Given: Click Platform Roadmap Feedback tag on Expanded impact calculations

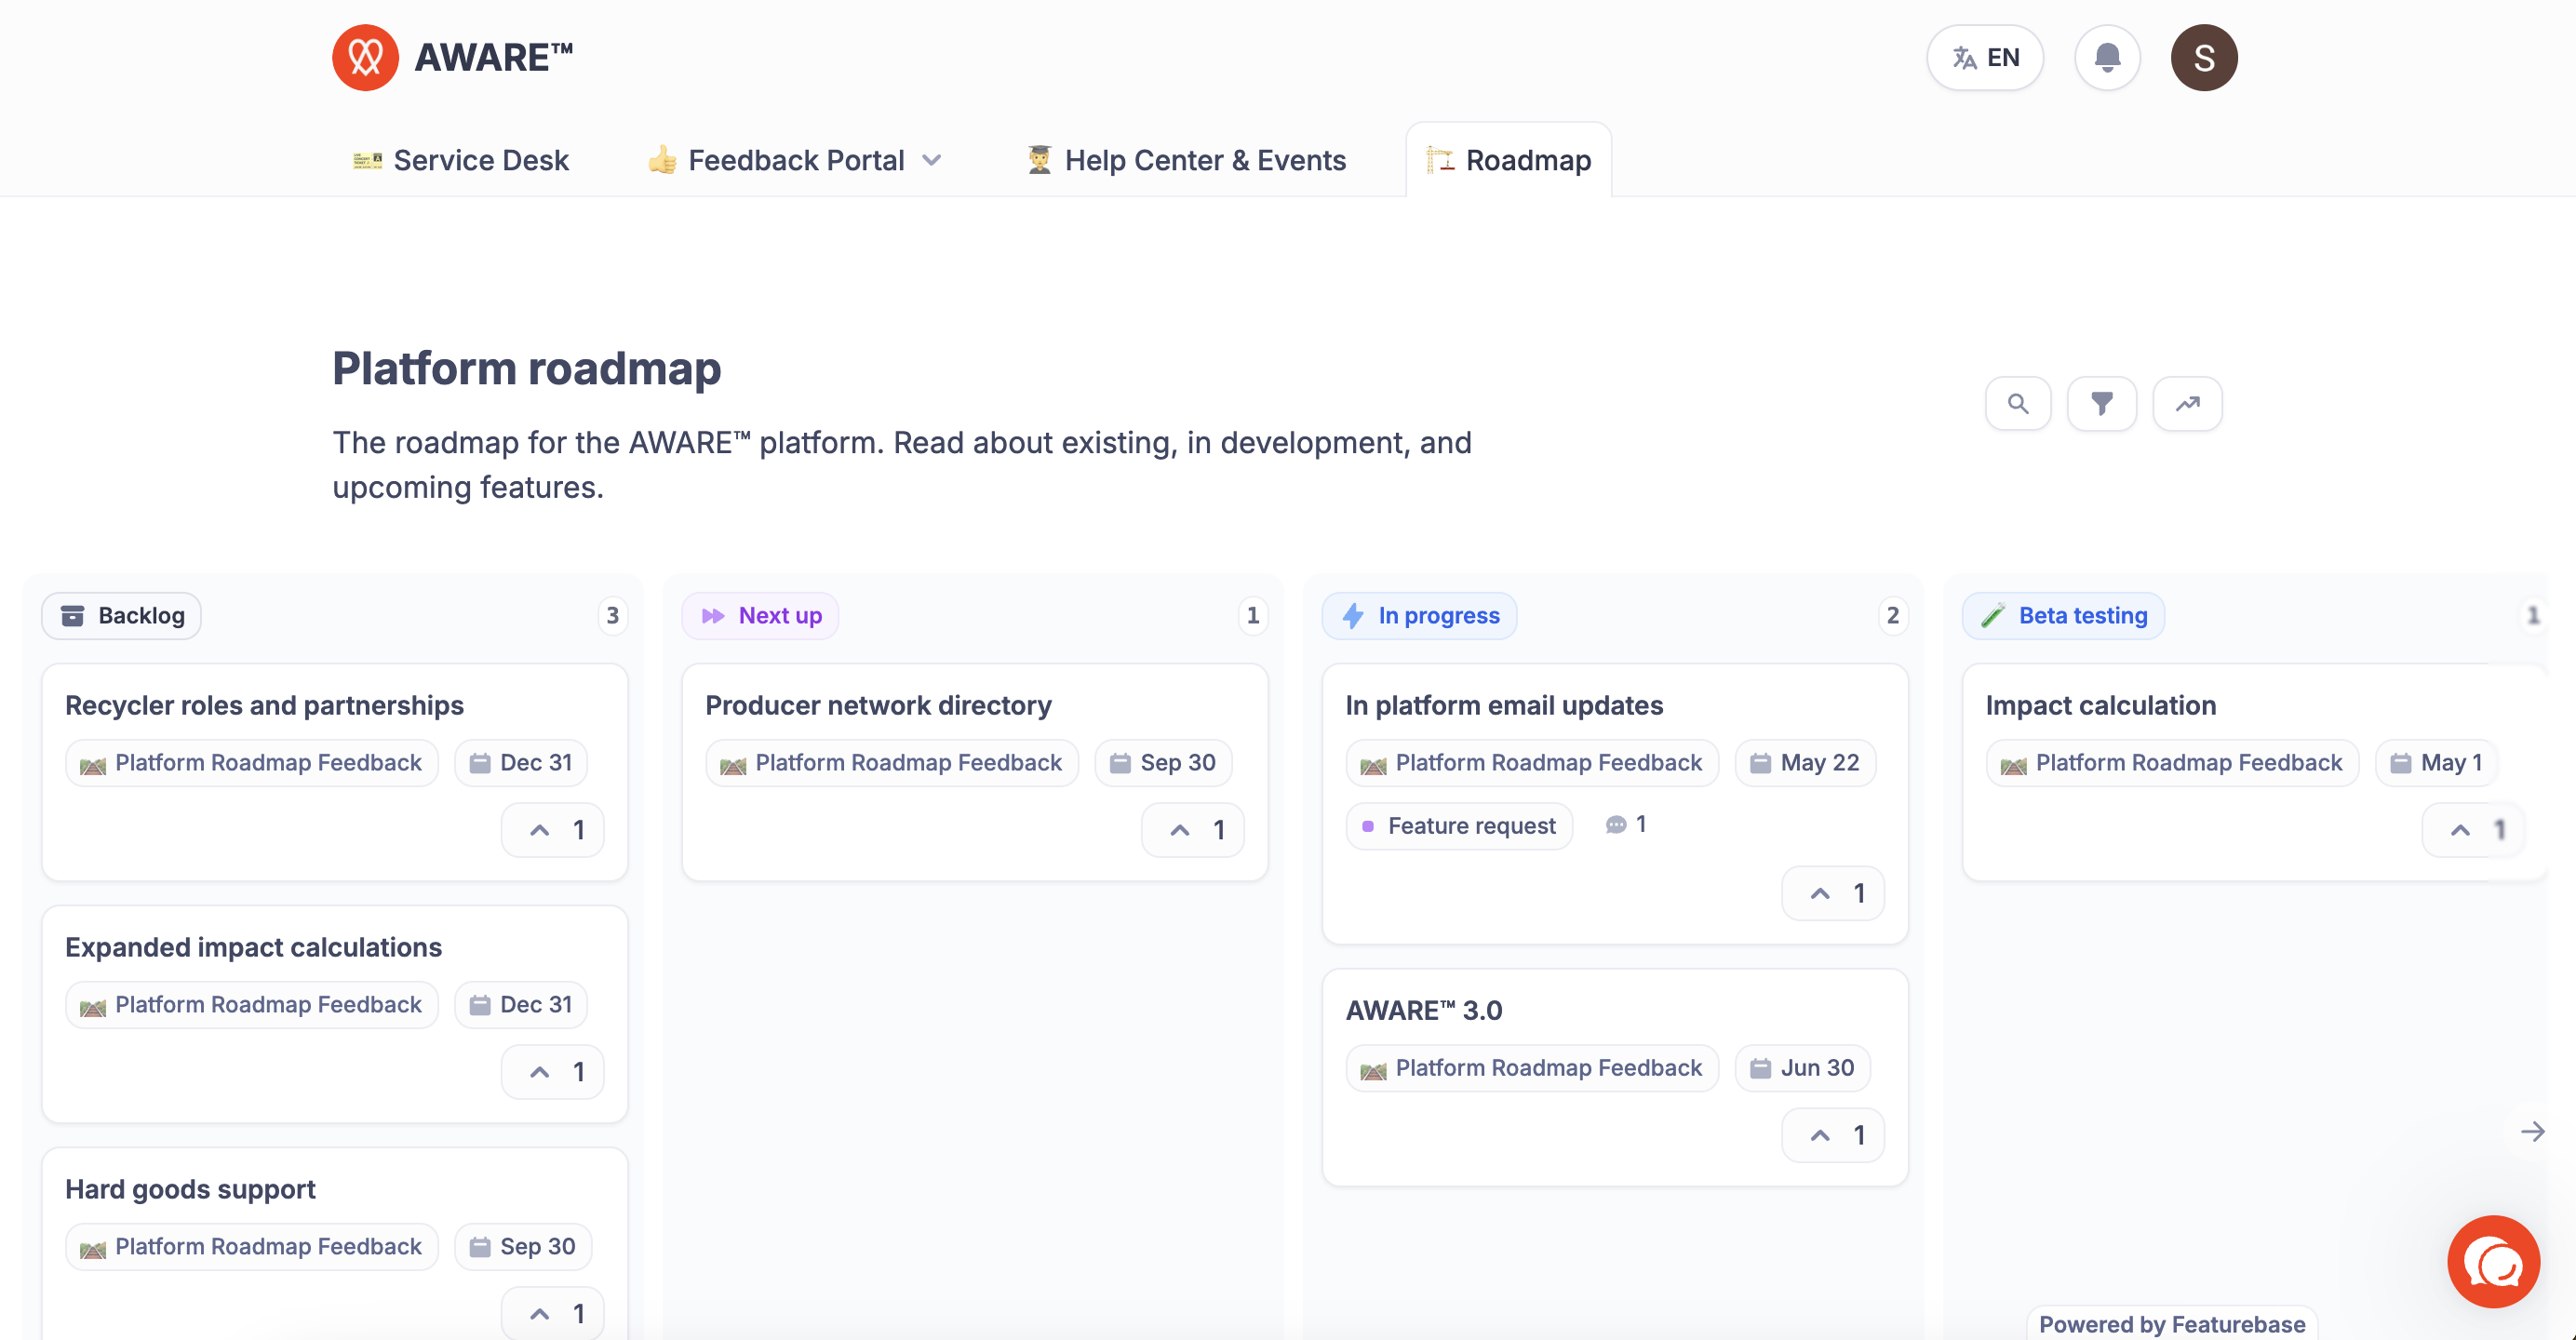Looking at the screenshot, I should click(x=252, y=1005).
